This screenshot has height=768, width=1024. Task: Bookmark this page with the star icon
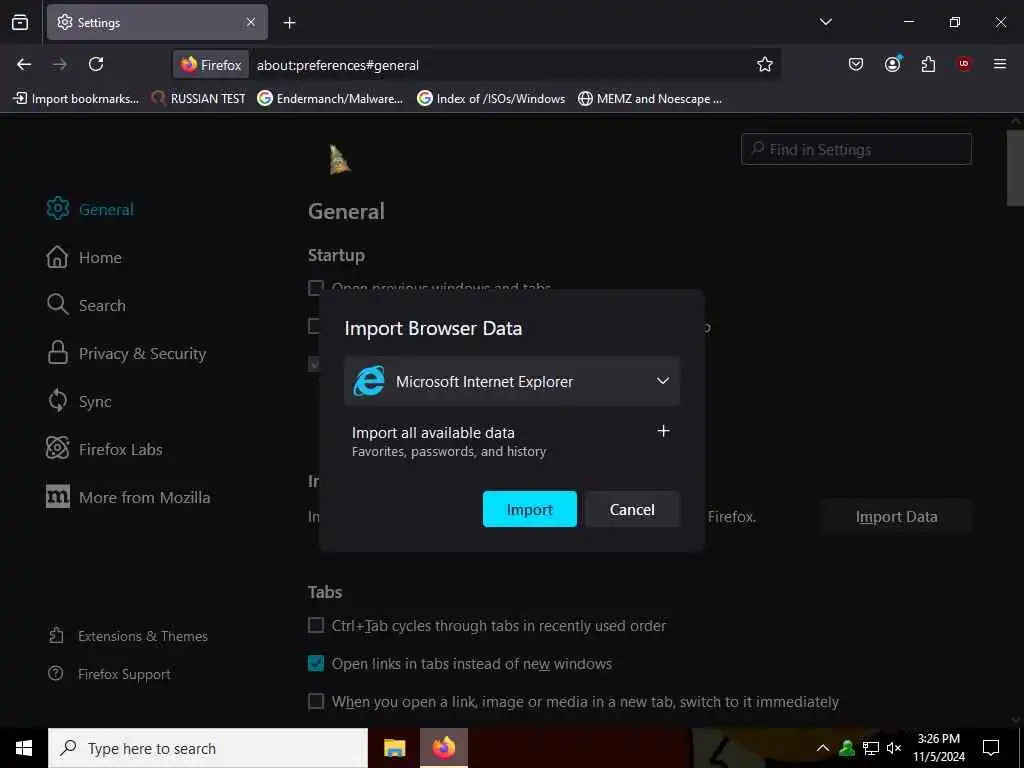[765, 64]
